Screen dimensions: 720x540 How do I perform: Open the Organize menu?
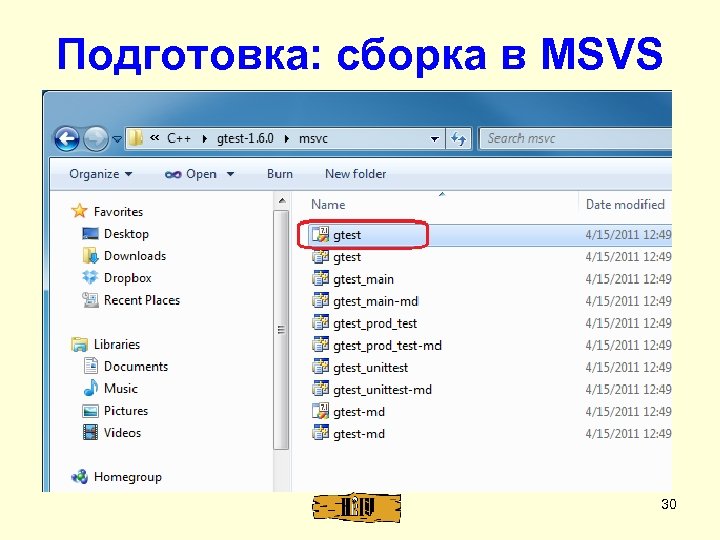[101, 174]
